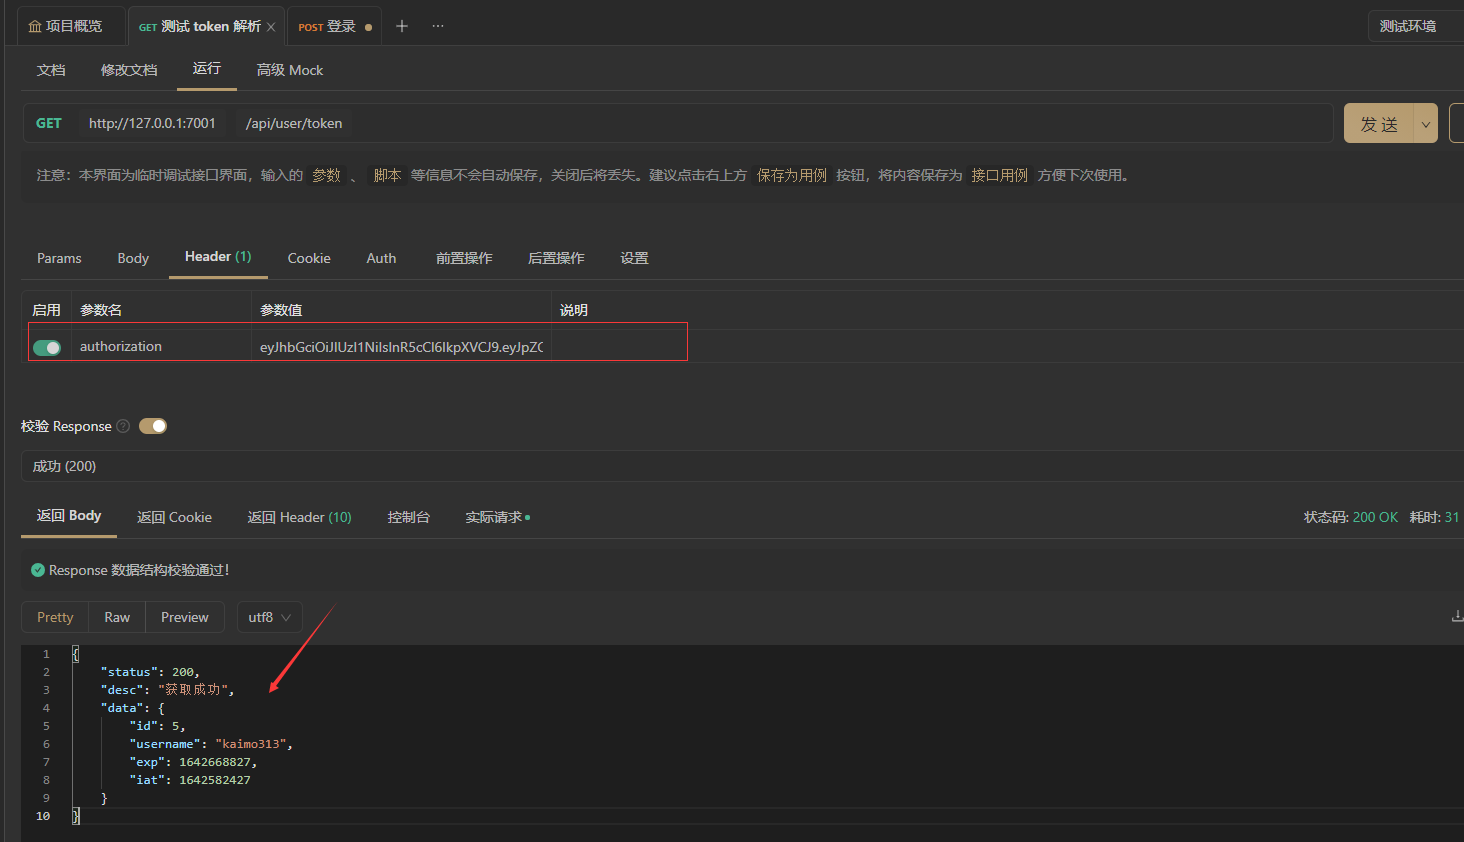Click the 测试环境 environment button
Screen dimensions: 1464x842
click(1407, 25)
